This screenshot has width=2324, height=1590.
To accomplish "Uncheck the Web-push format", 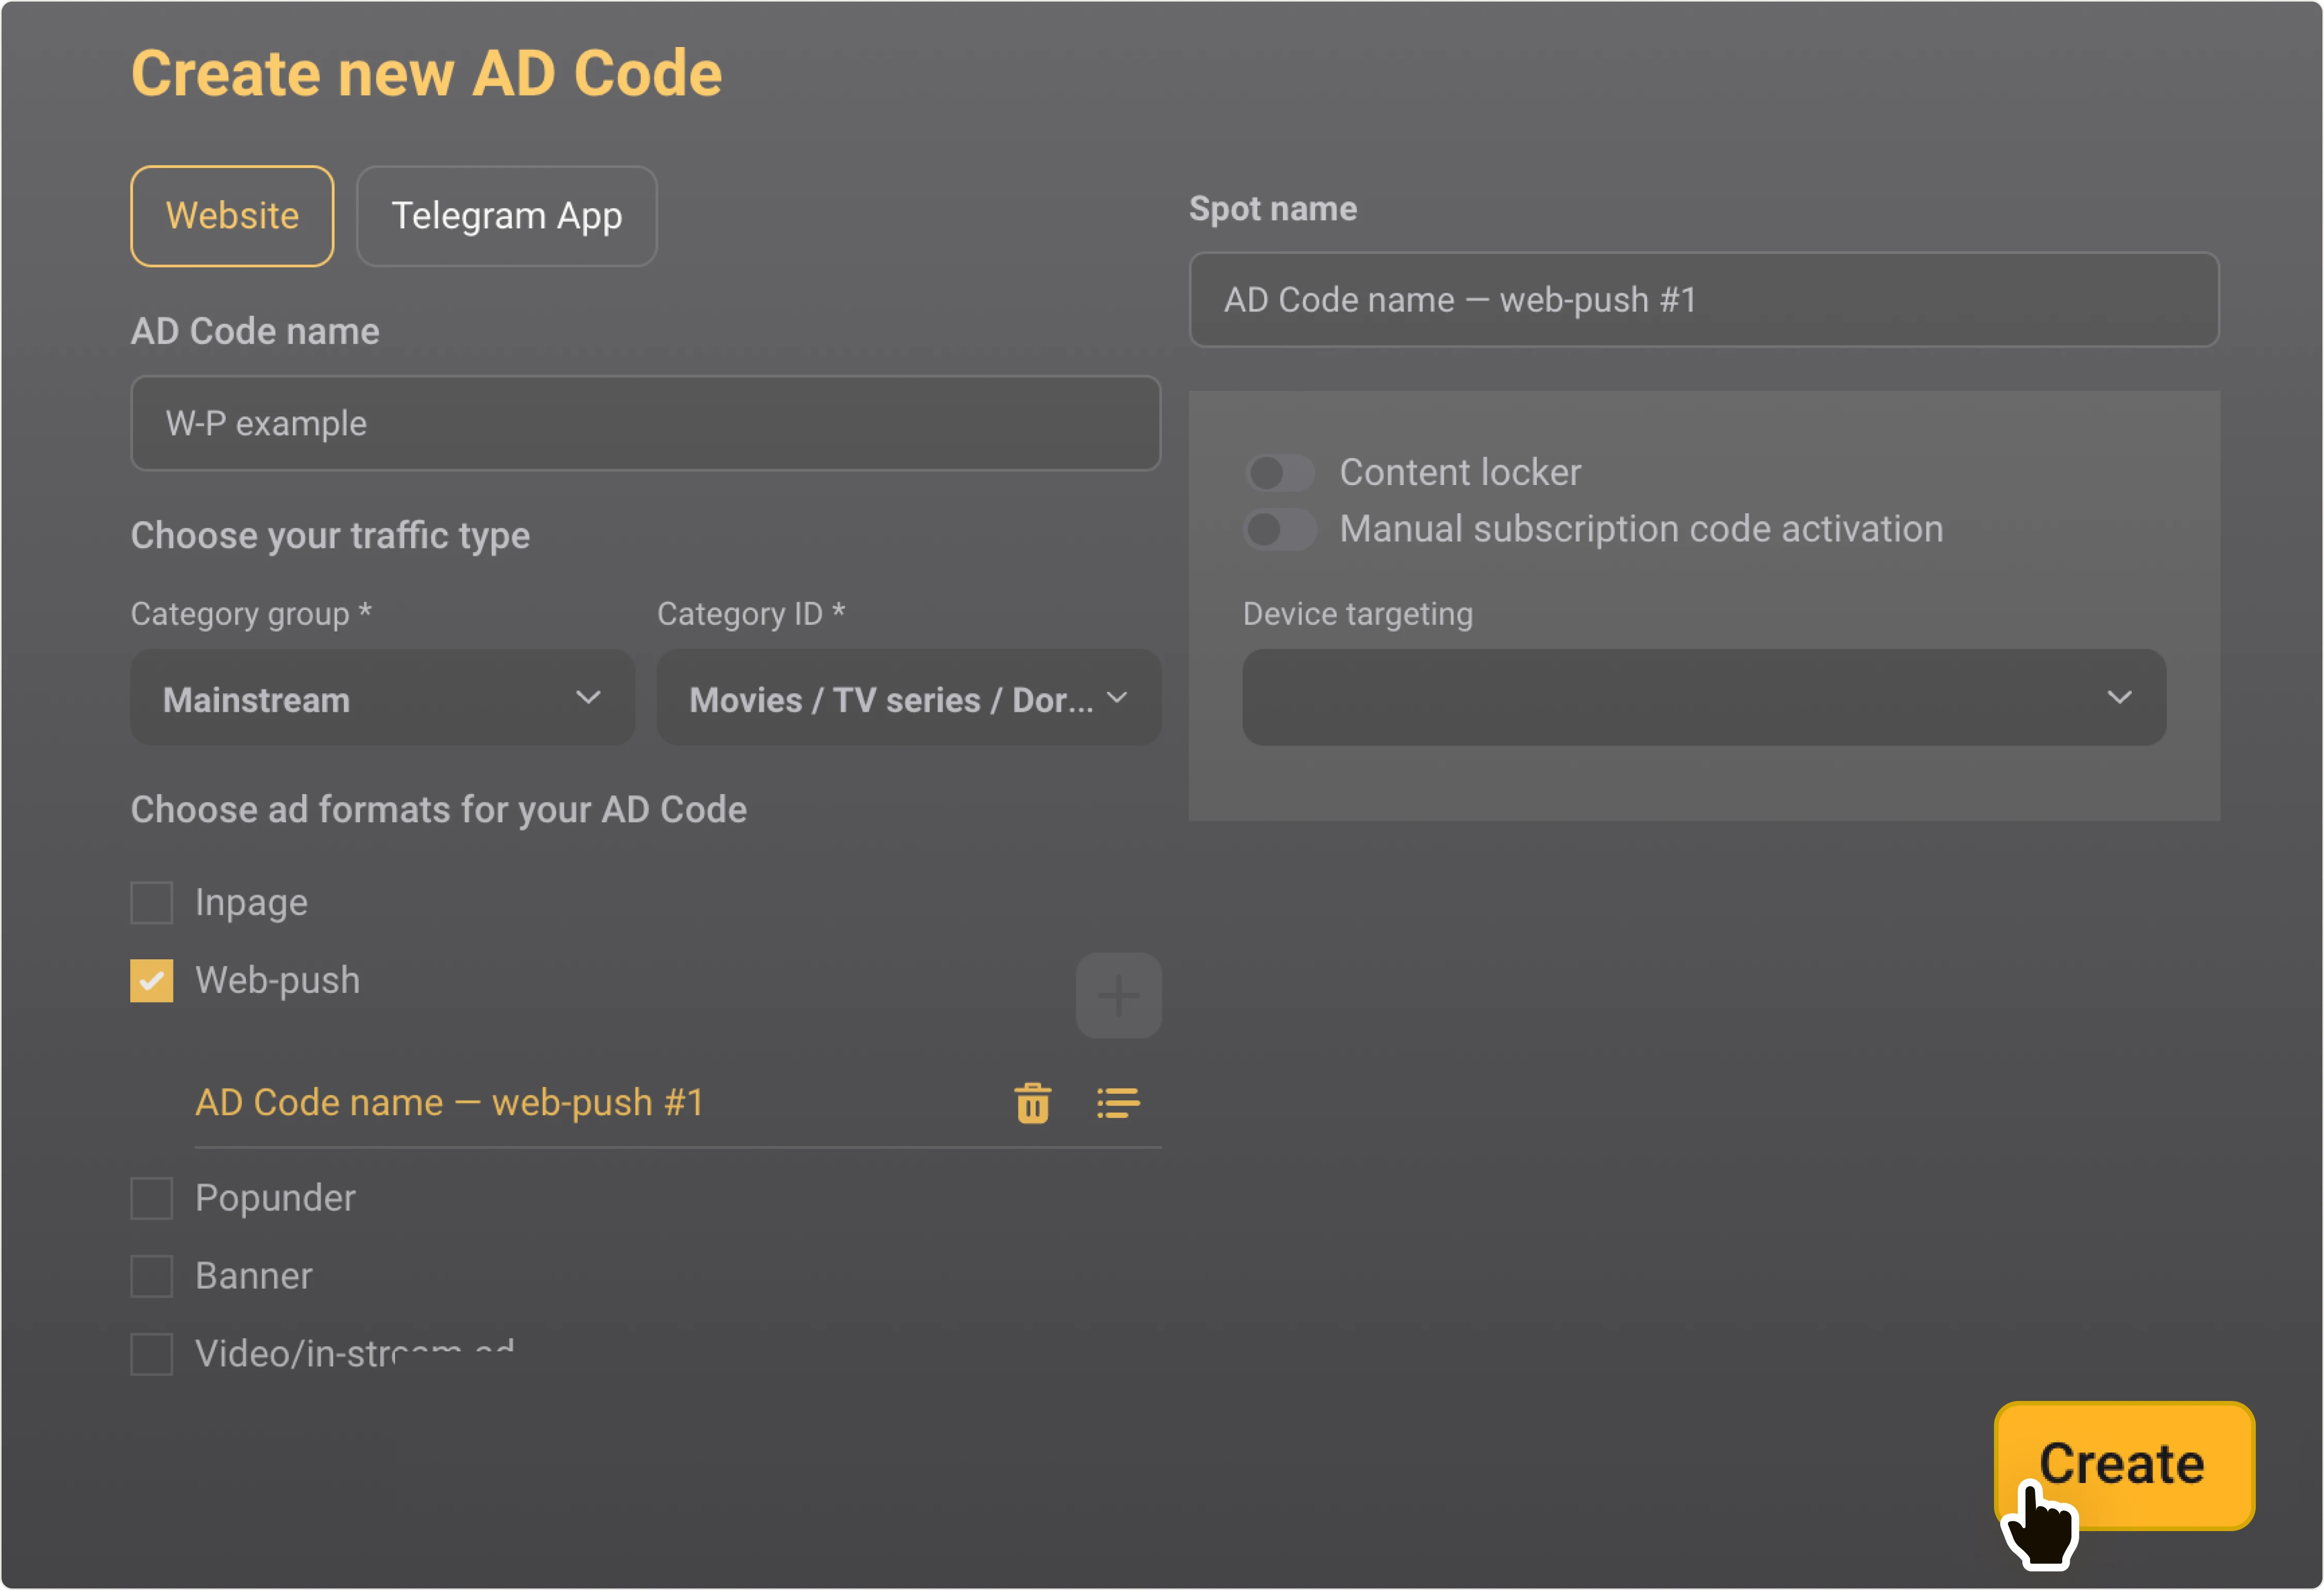I will pos(152,981).
